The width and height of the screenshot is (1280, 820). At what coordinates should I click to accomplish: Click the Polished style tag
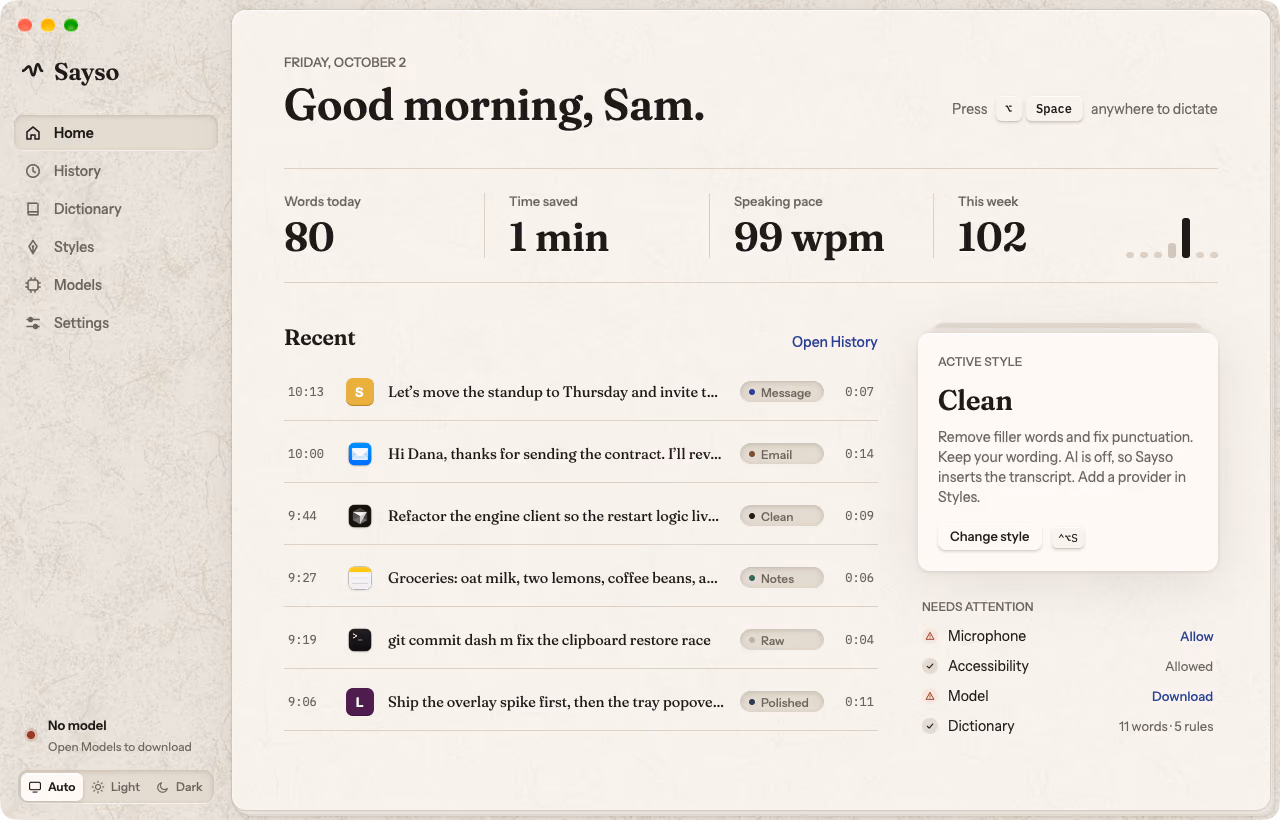click(x=782, y=702)
